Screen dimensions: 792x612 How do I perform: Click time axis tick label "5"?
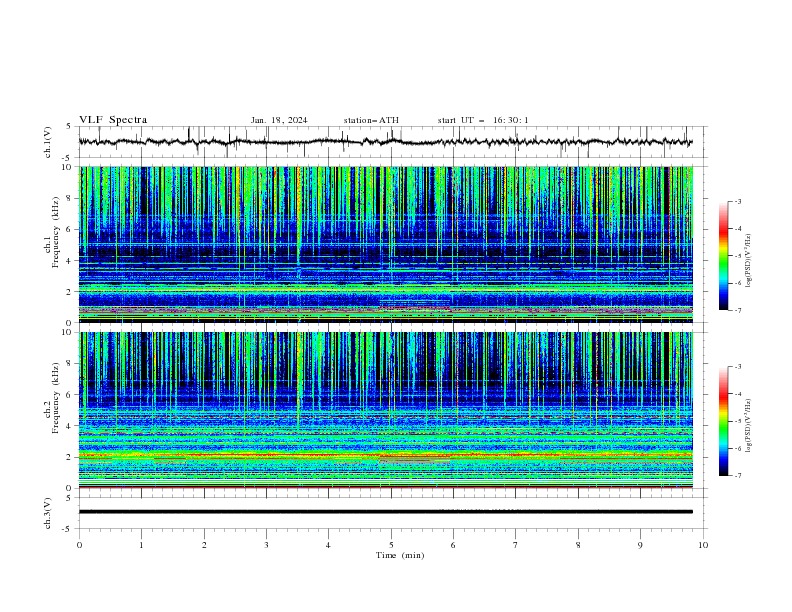click(x=391, y=545)
